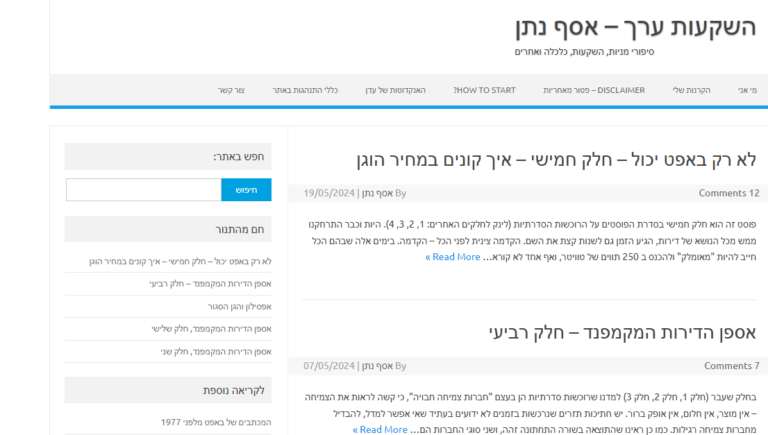Open 'Comments 12' on the first post
Screen dimensions: 768x435
pyautogui.click(x=728, y=193)
